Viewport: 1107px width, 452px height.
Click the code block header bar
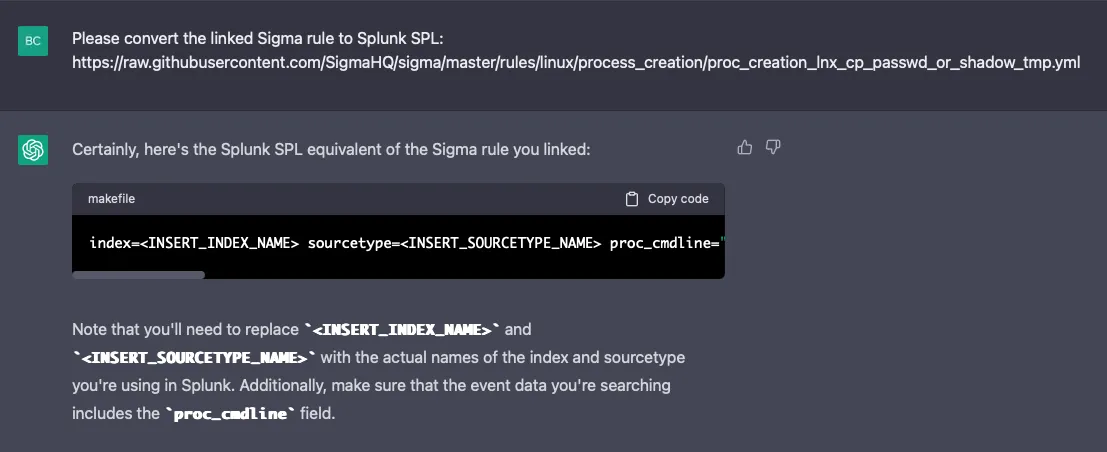[x=398, y=199]
